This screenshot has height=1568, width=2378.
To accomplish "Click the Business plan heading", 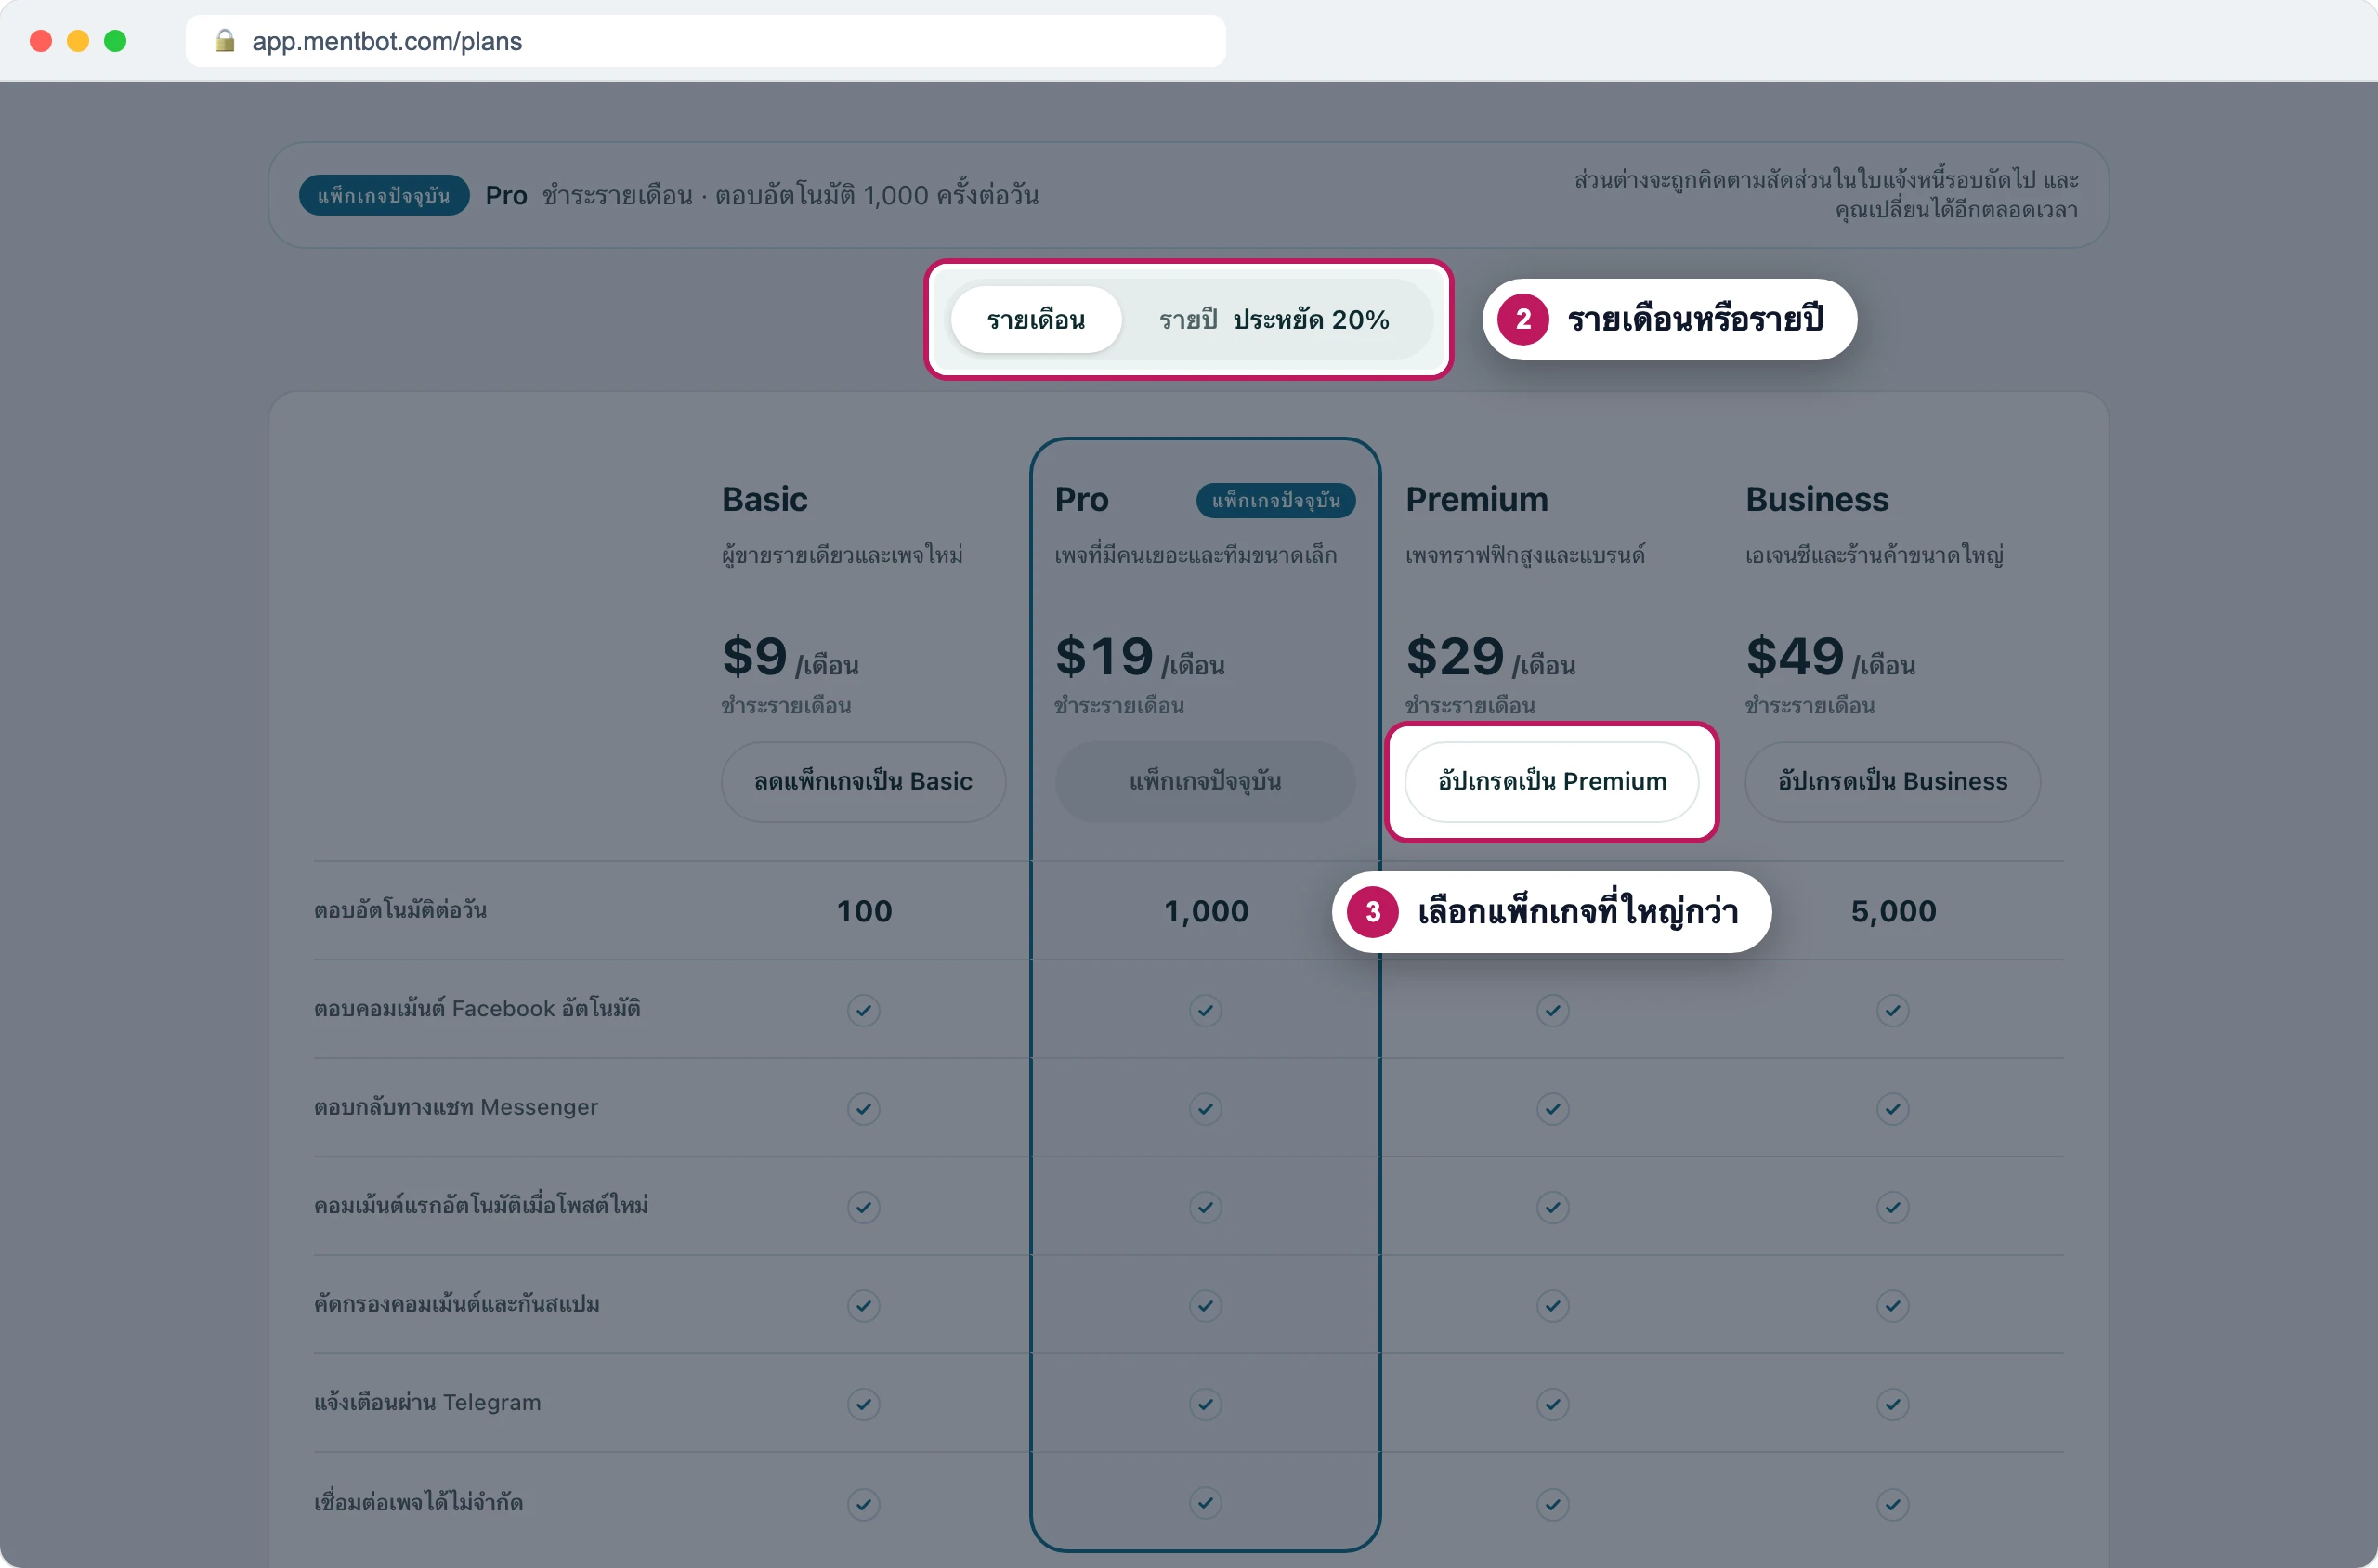I will 1817,499.
